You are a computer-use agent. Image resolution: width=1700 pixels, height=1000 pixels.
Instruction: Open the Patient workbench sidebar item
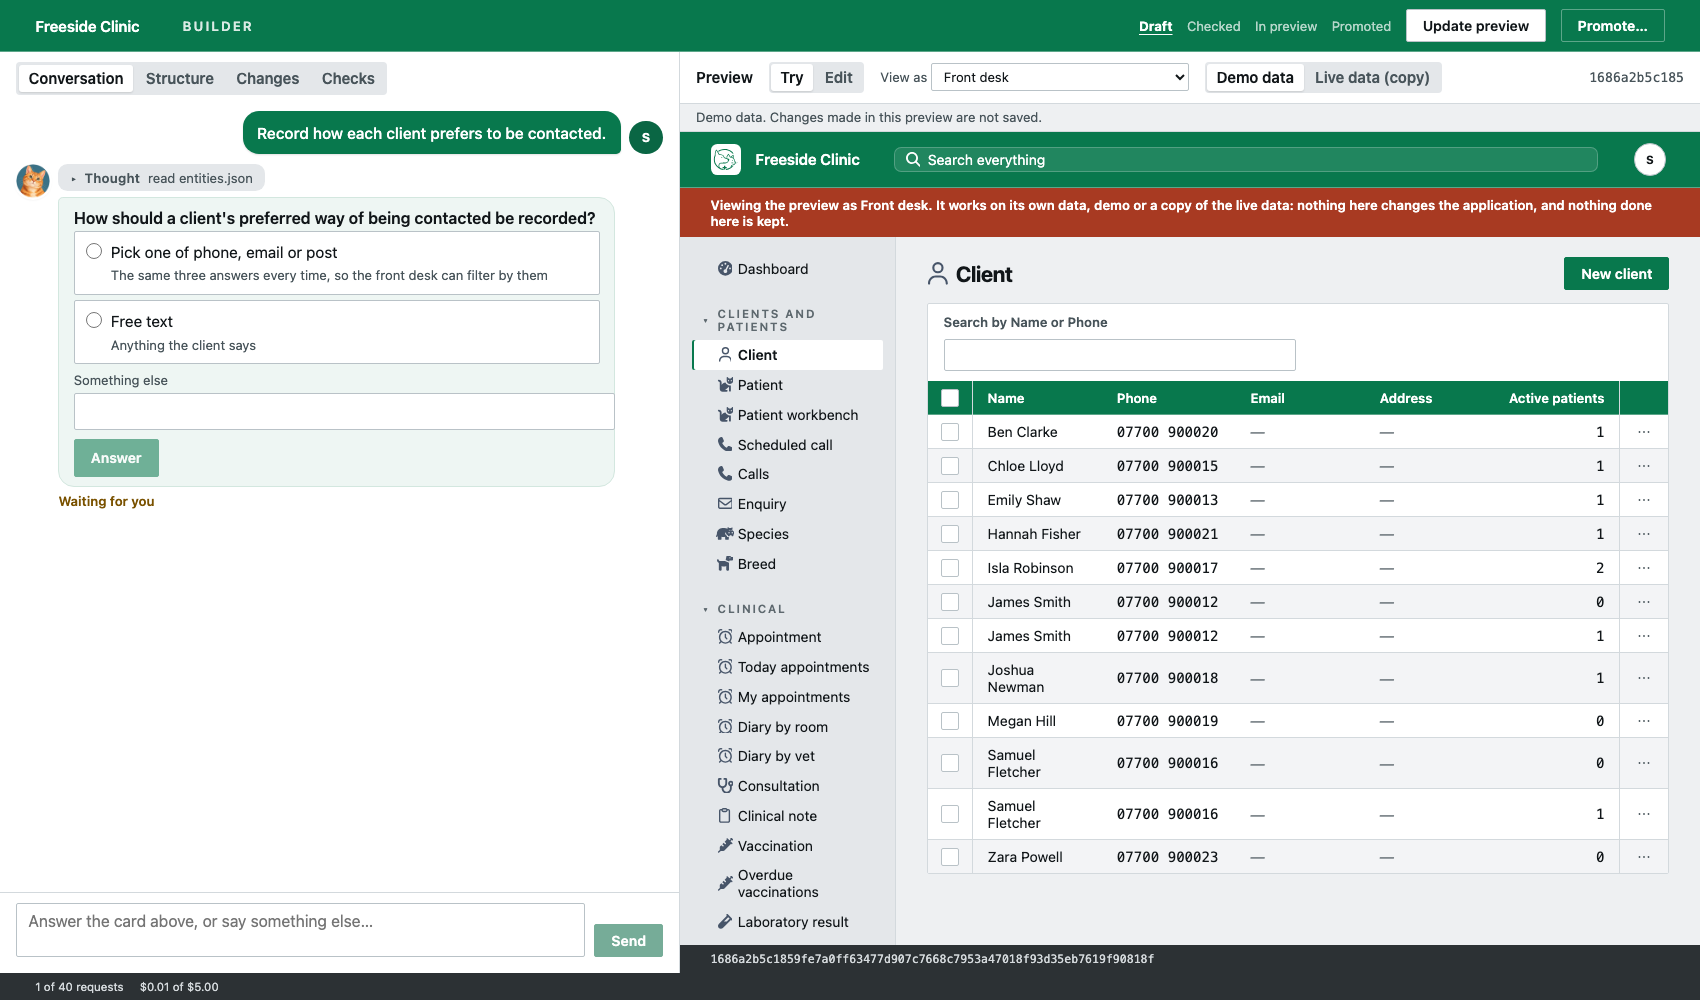pyautogui.click(x=788, y=415)
